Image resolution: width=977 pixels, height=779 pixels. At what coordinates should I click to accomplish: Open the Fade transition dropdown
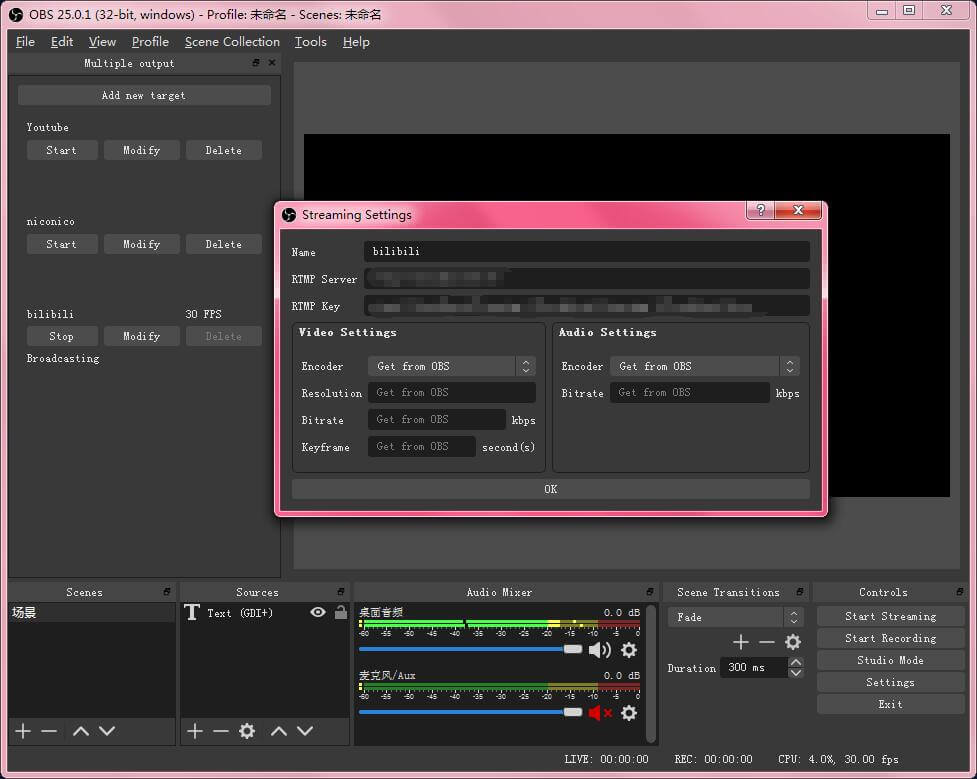click(793, 616)
